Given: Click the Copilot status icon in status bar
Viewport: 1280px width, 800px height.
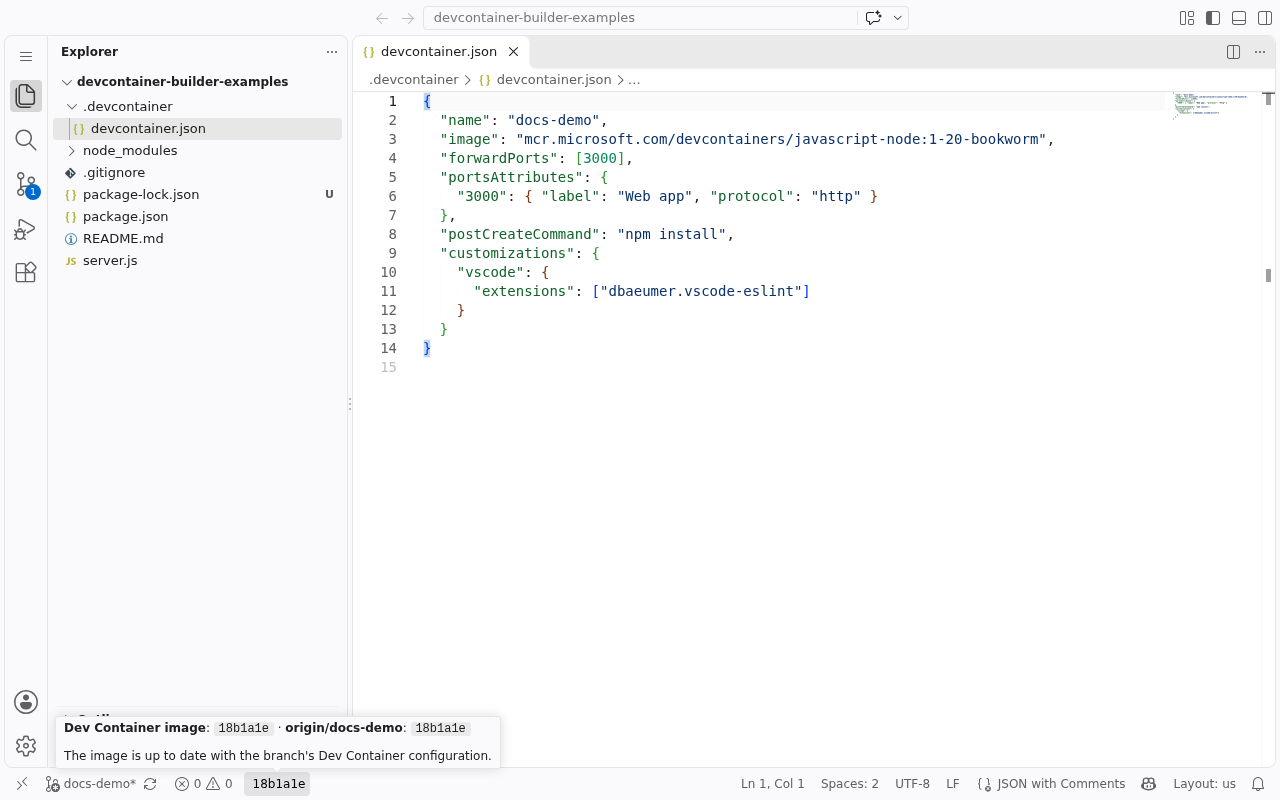Looking at the screenshot, I should (1149, 784).
